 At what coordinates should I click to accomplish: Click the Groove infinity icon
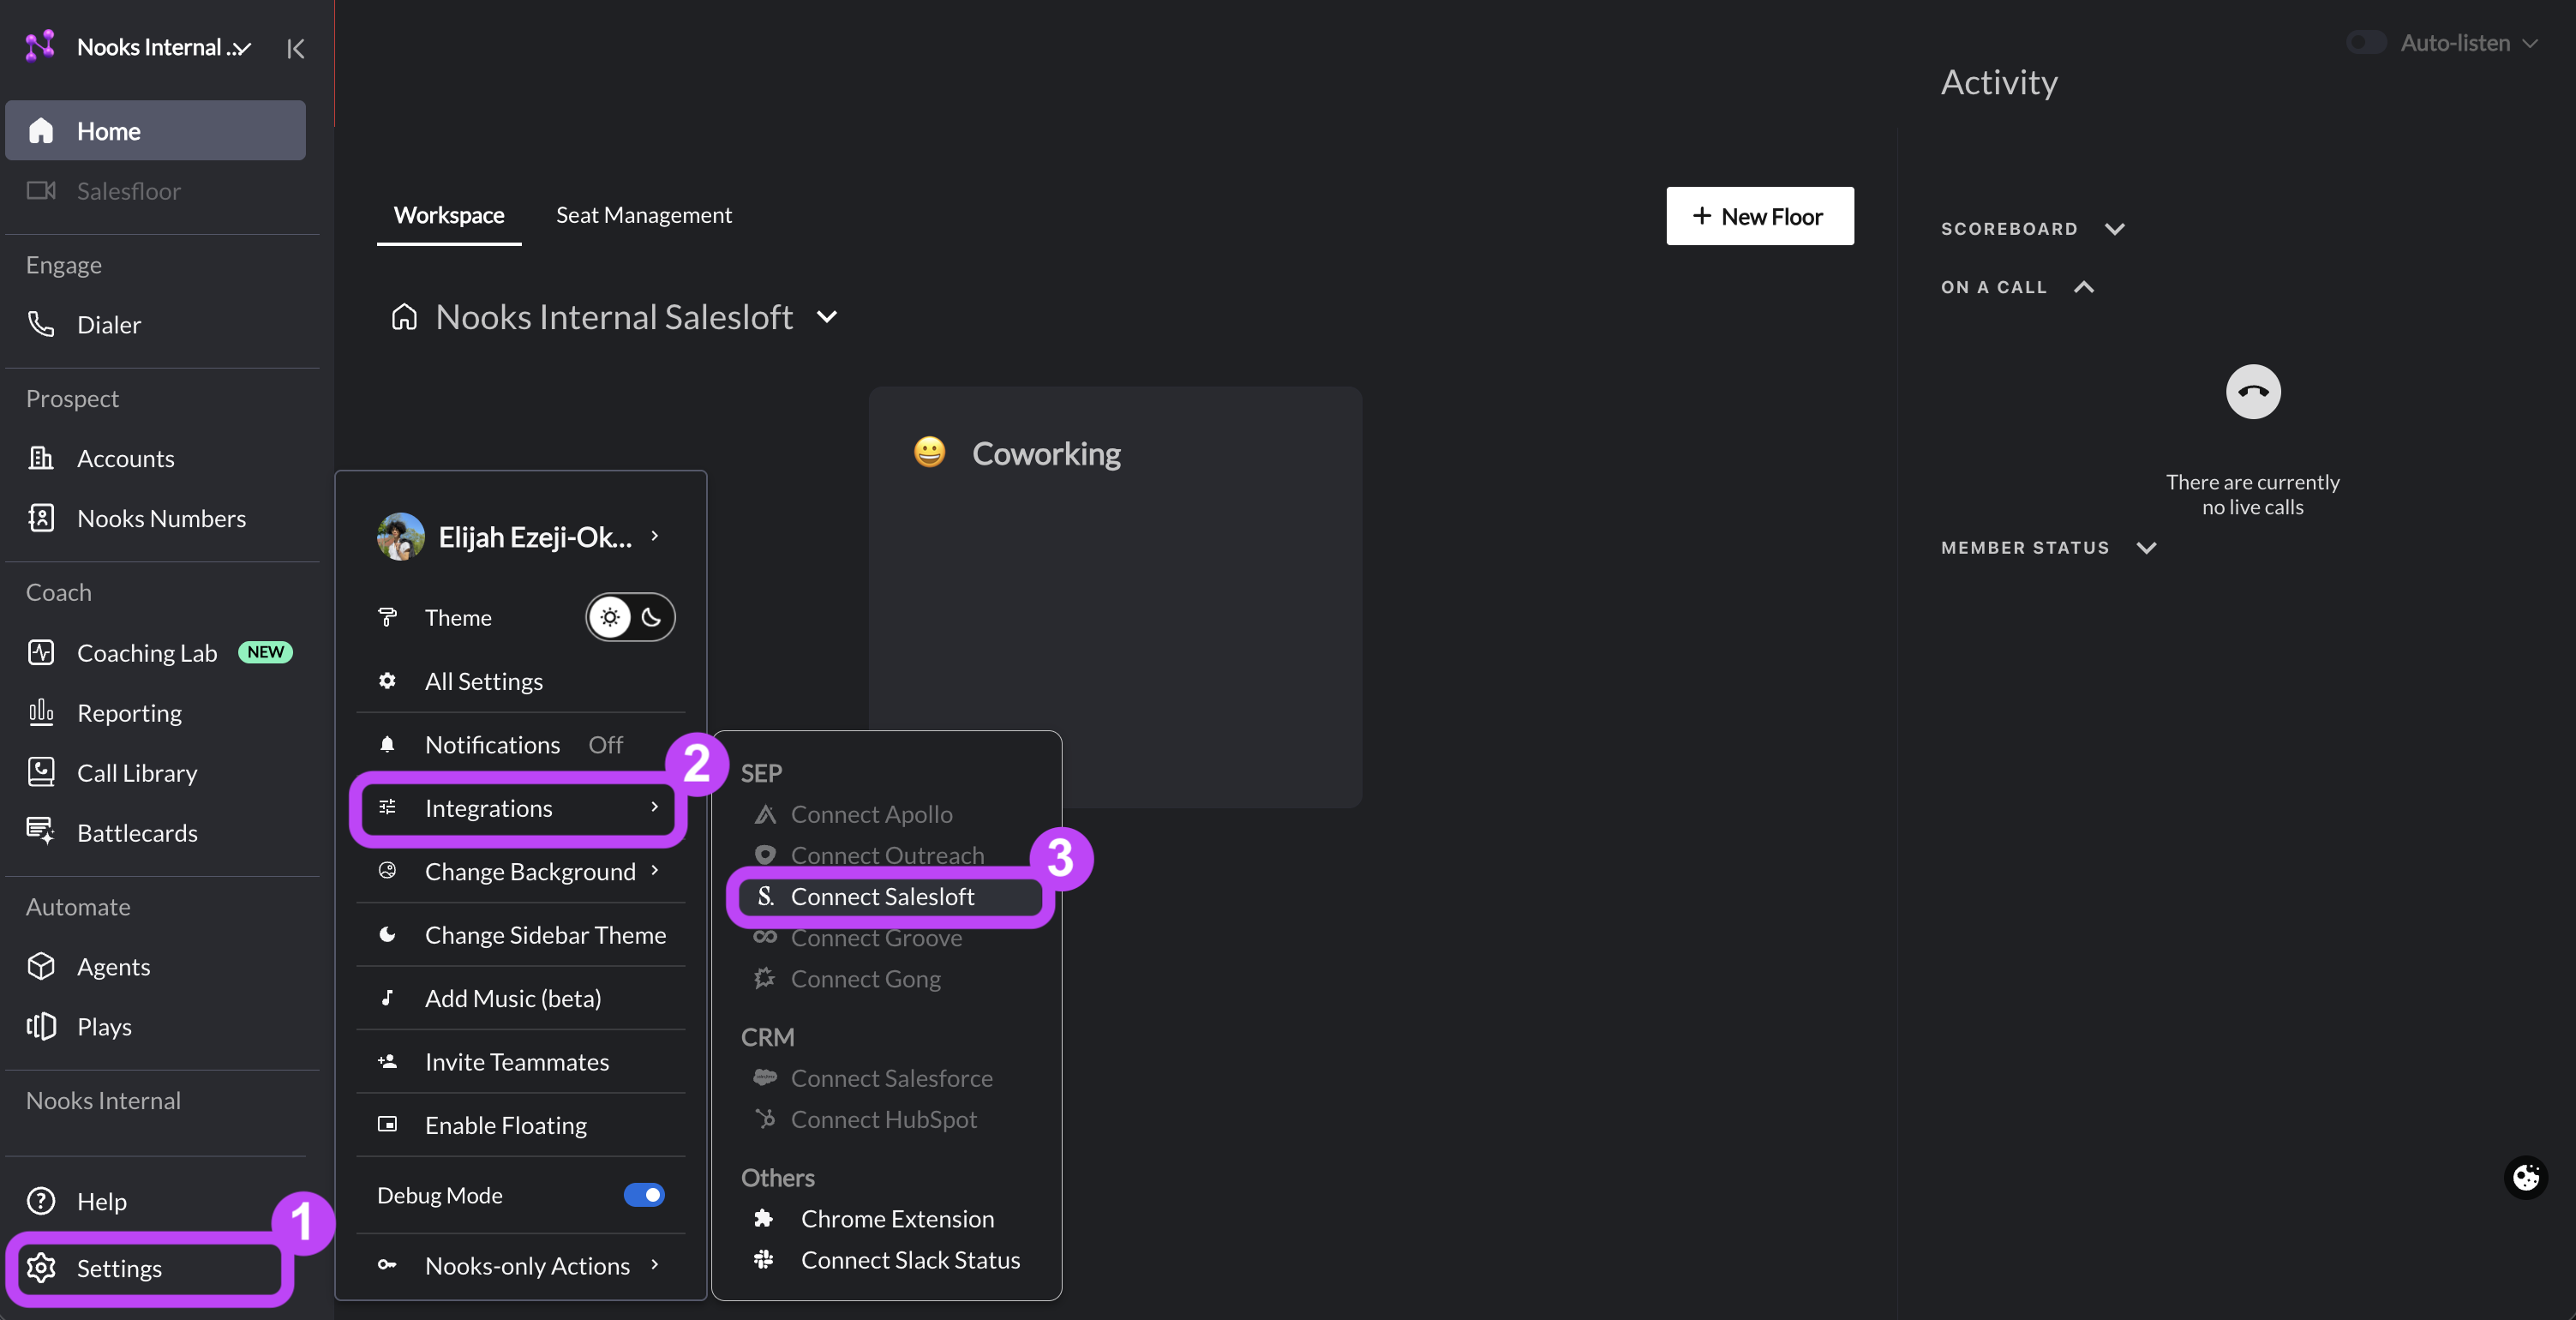click(765, 936)
